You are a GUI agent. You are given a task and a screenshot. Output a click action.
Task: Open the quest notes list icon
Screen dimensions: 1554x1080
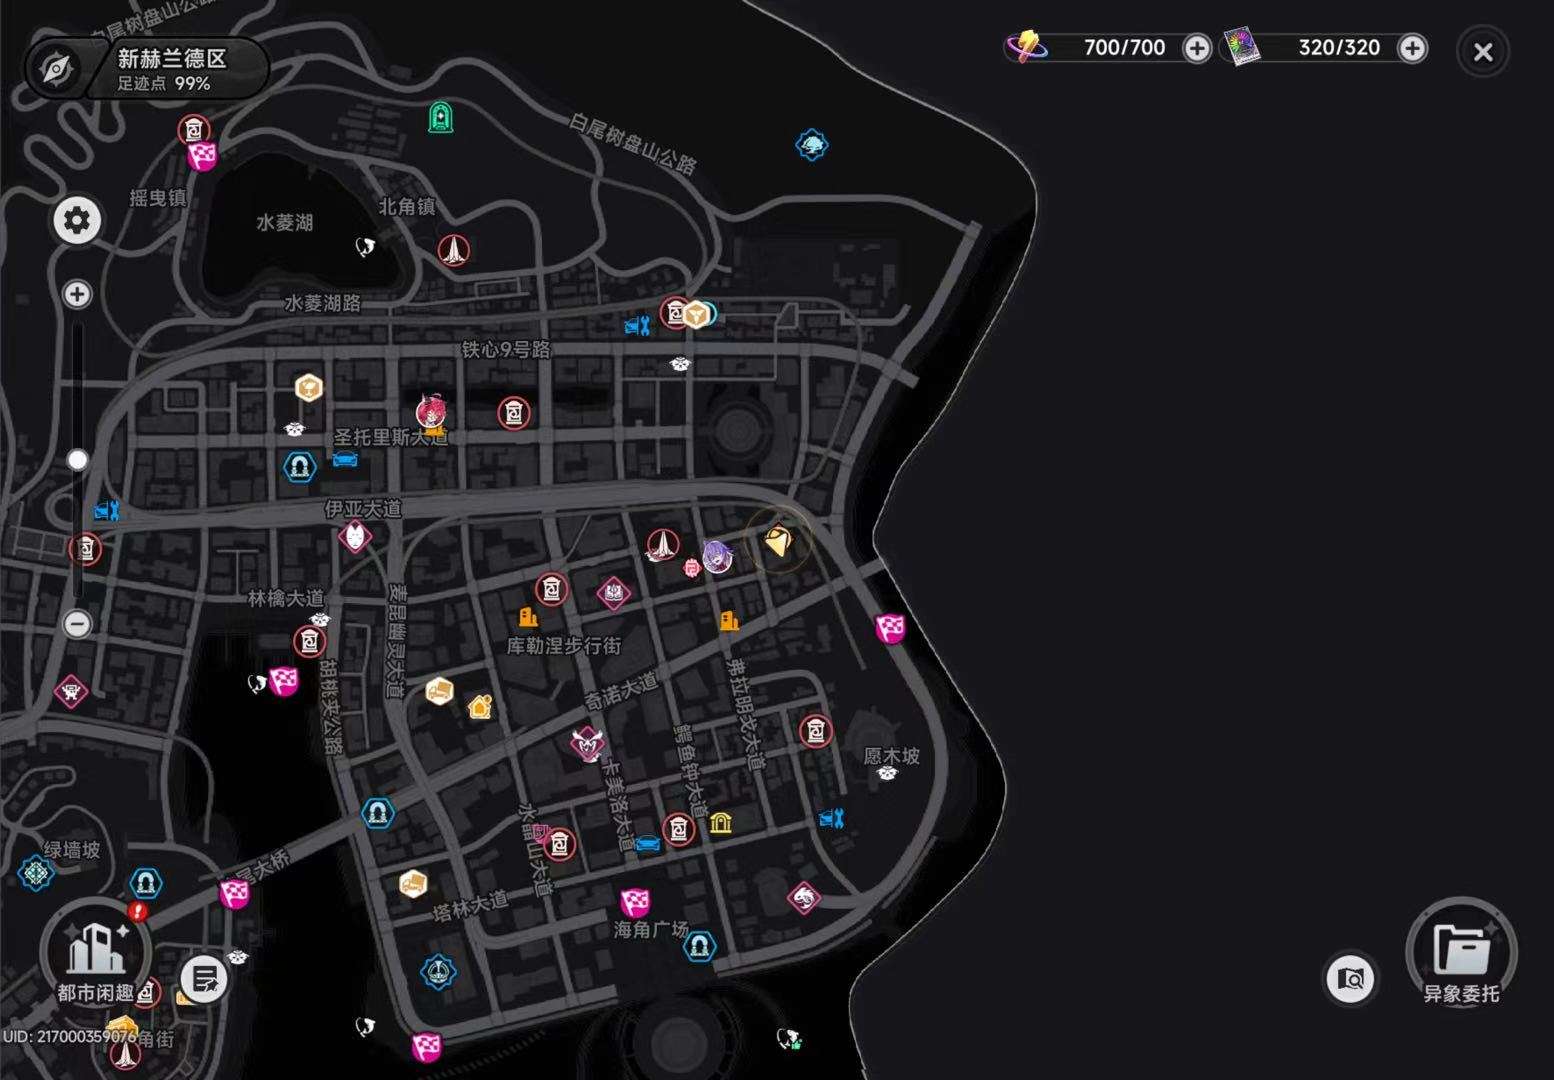pos(204,979)
